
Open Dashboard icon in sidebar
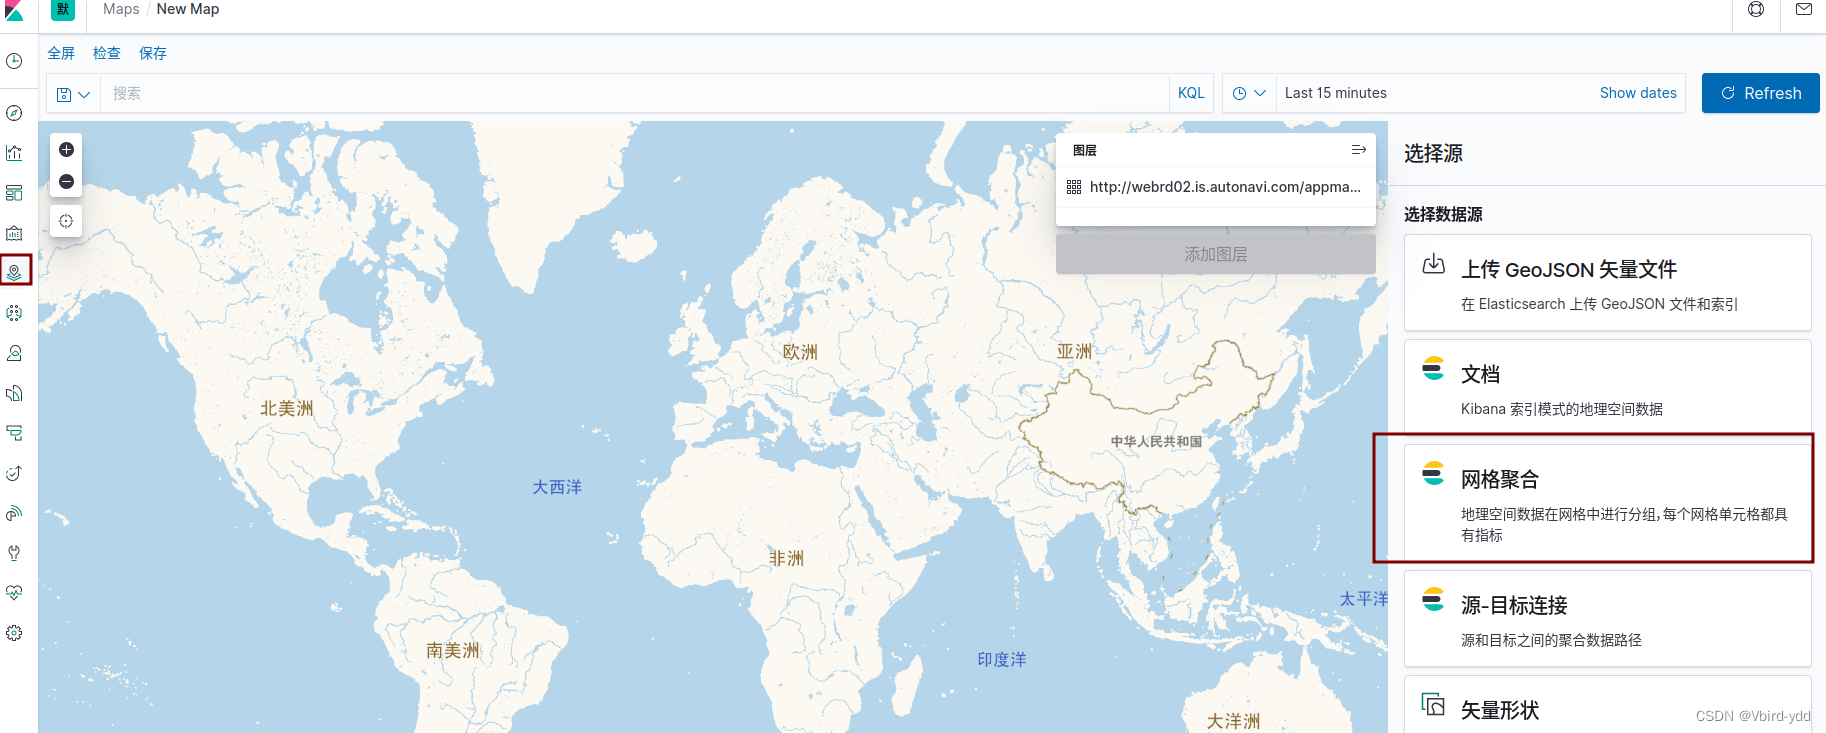[x=14, y=193]
